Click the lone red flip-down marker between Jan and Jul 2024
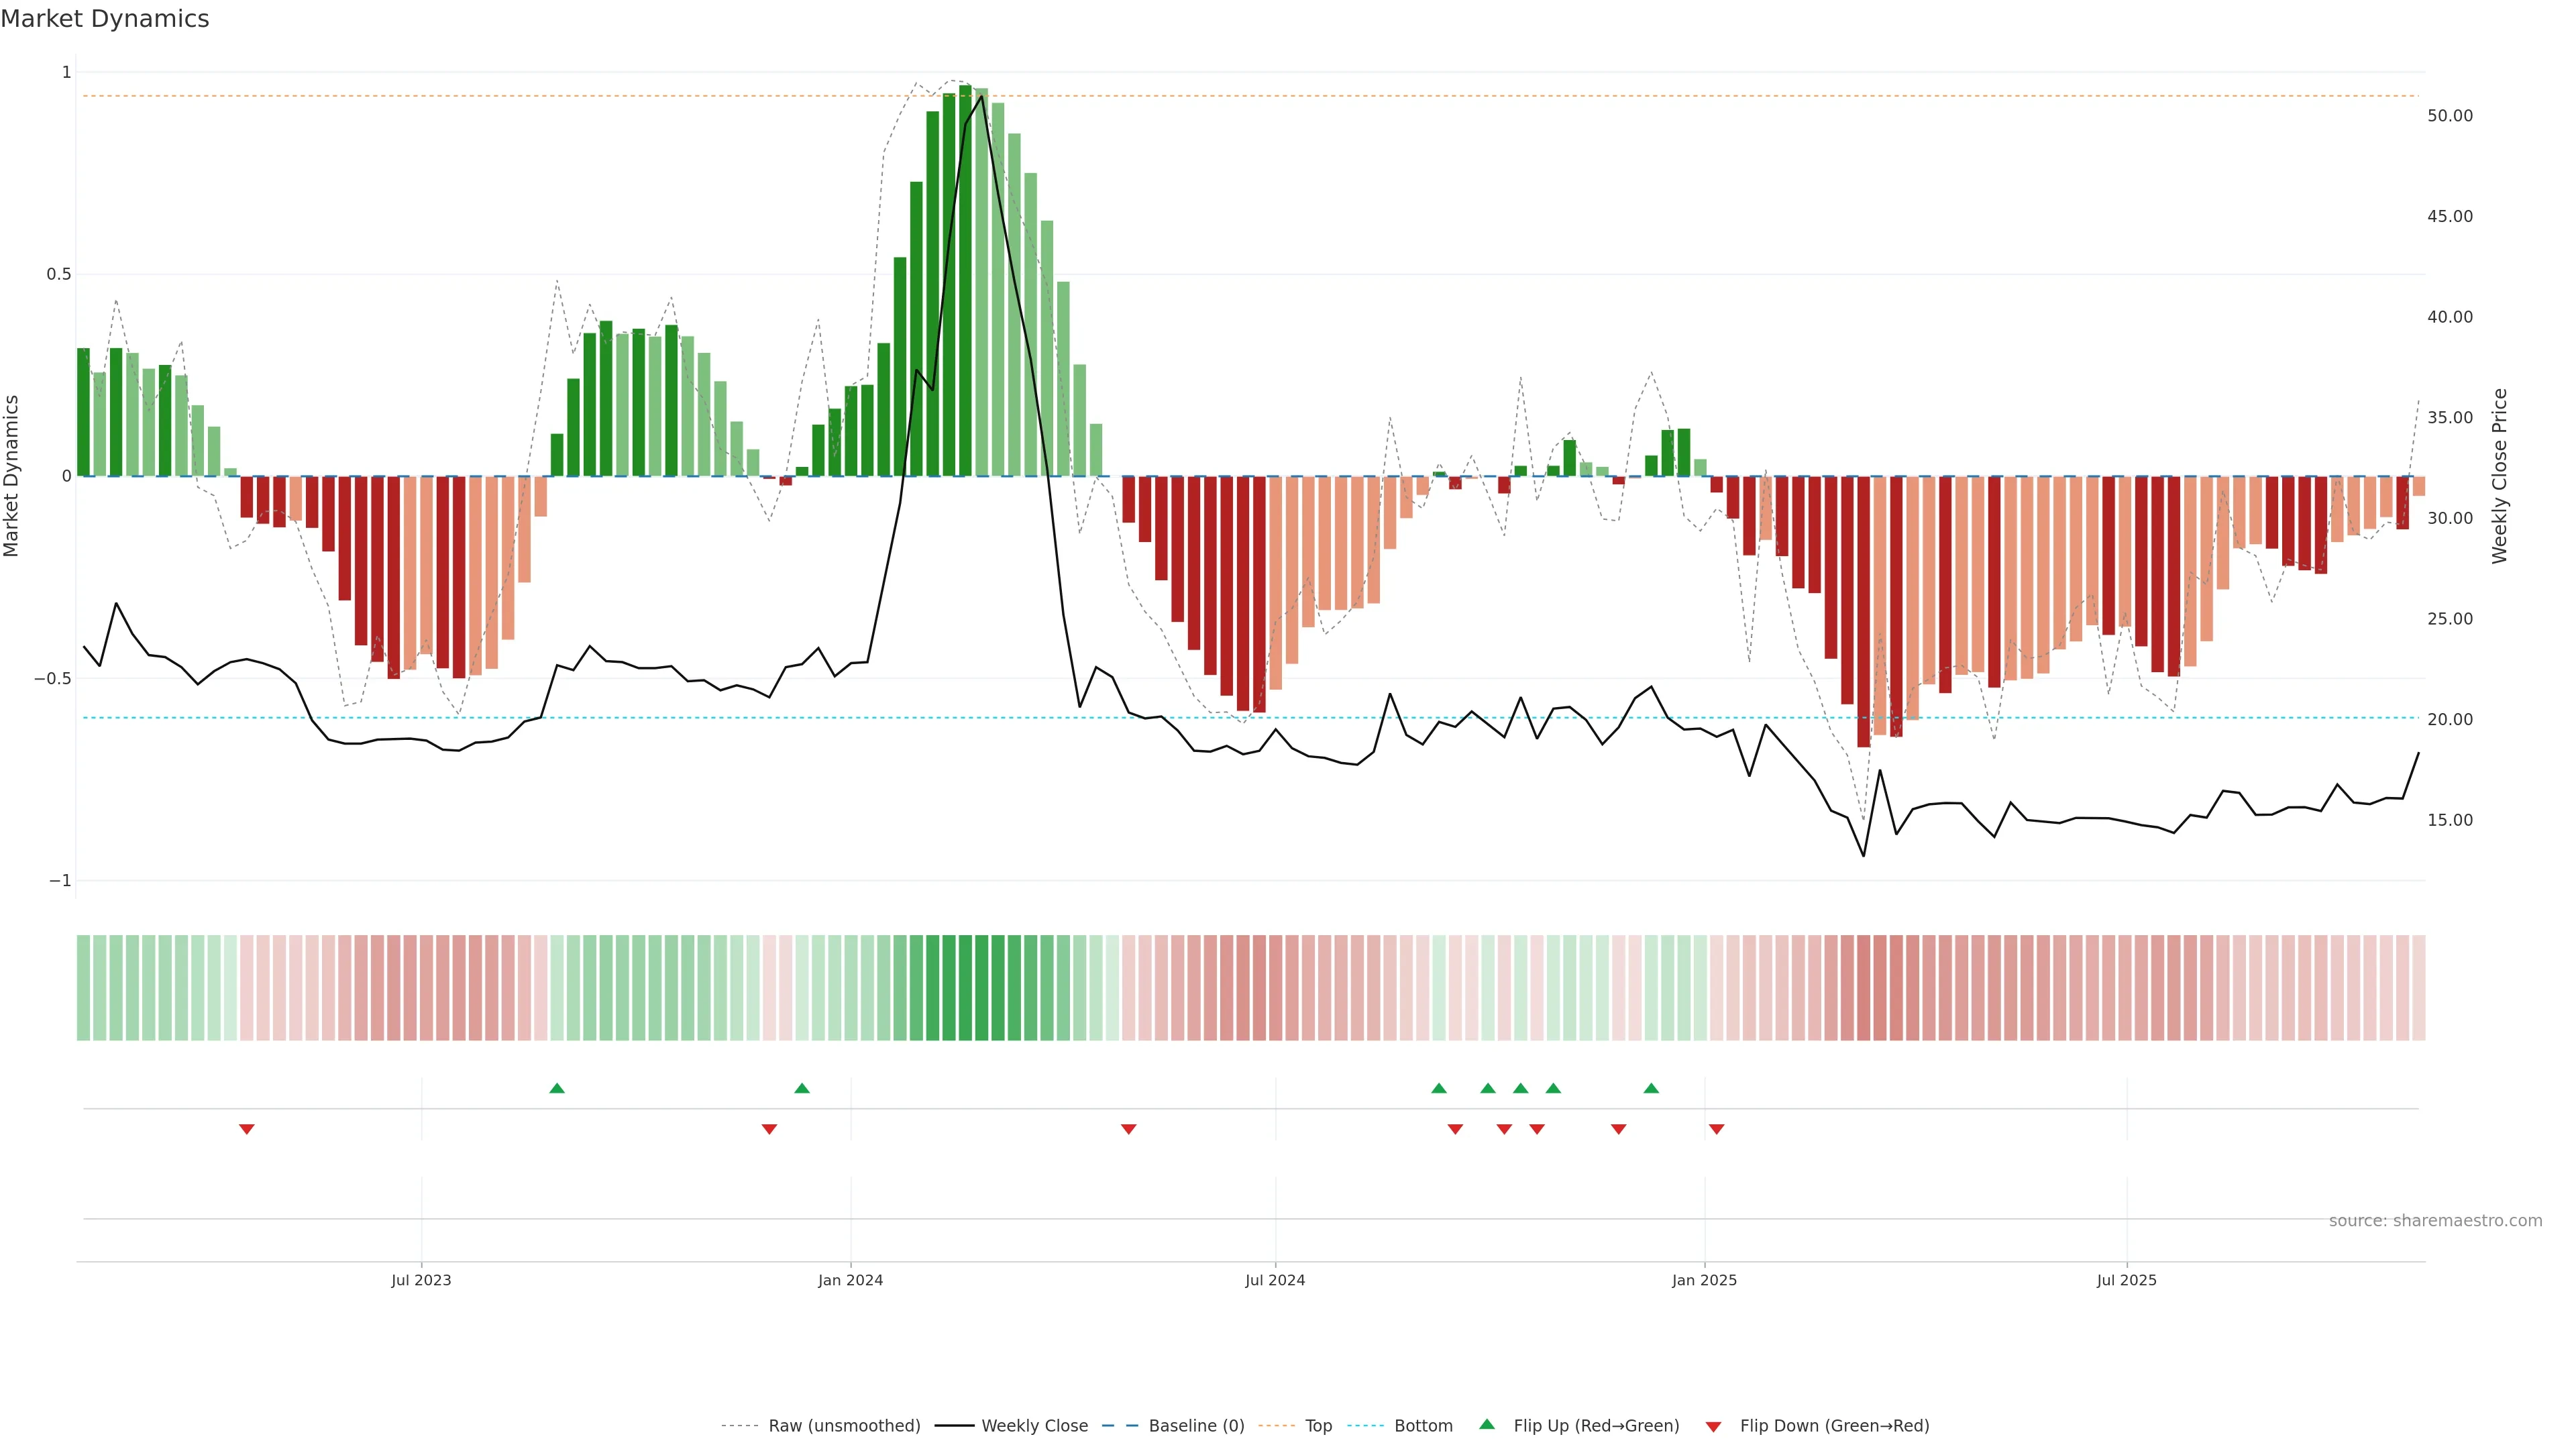 click(1129, 1129)
